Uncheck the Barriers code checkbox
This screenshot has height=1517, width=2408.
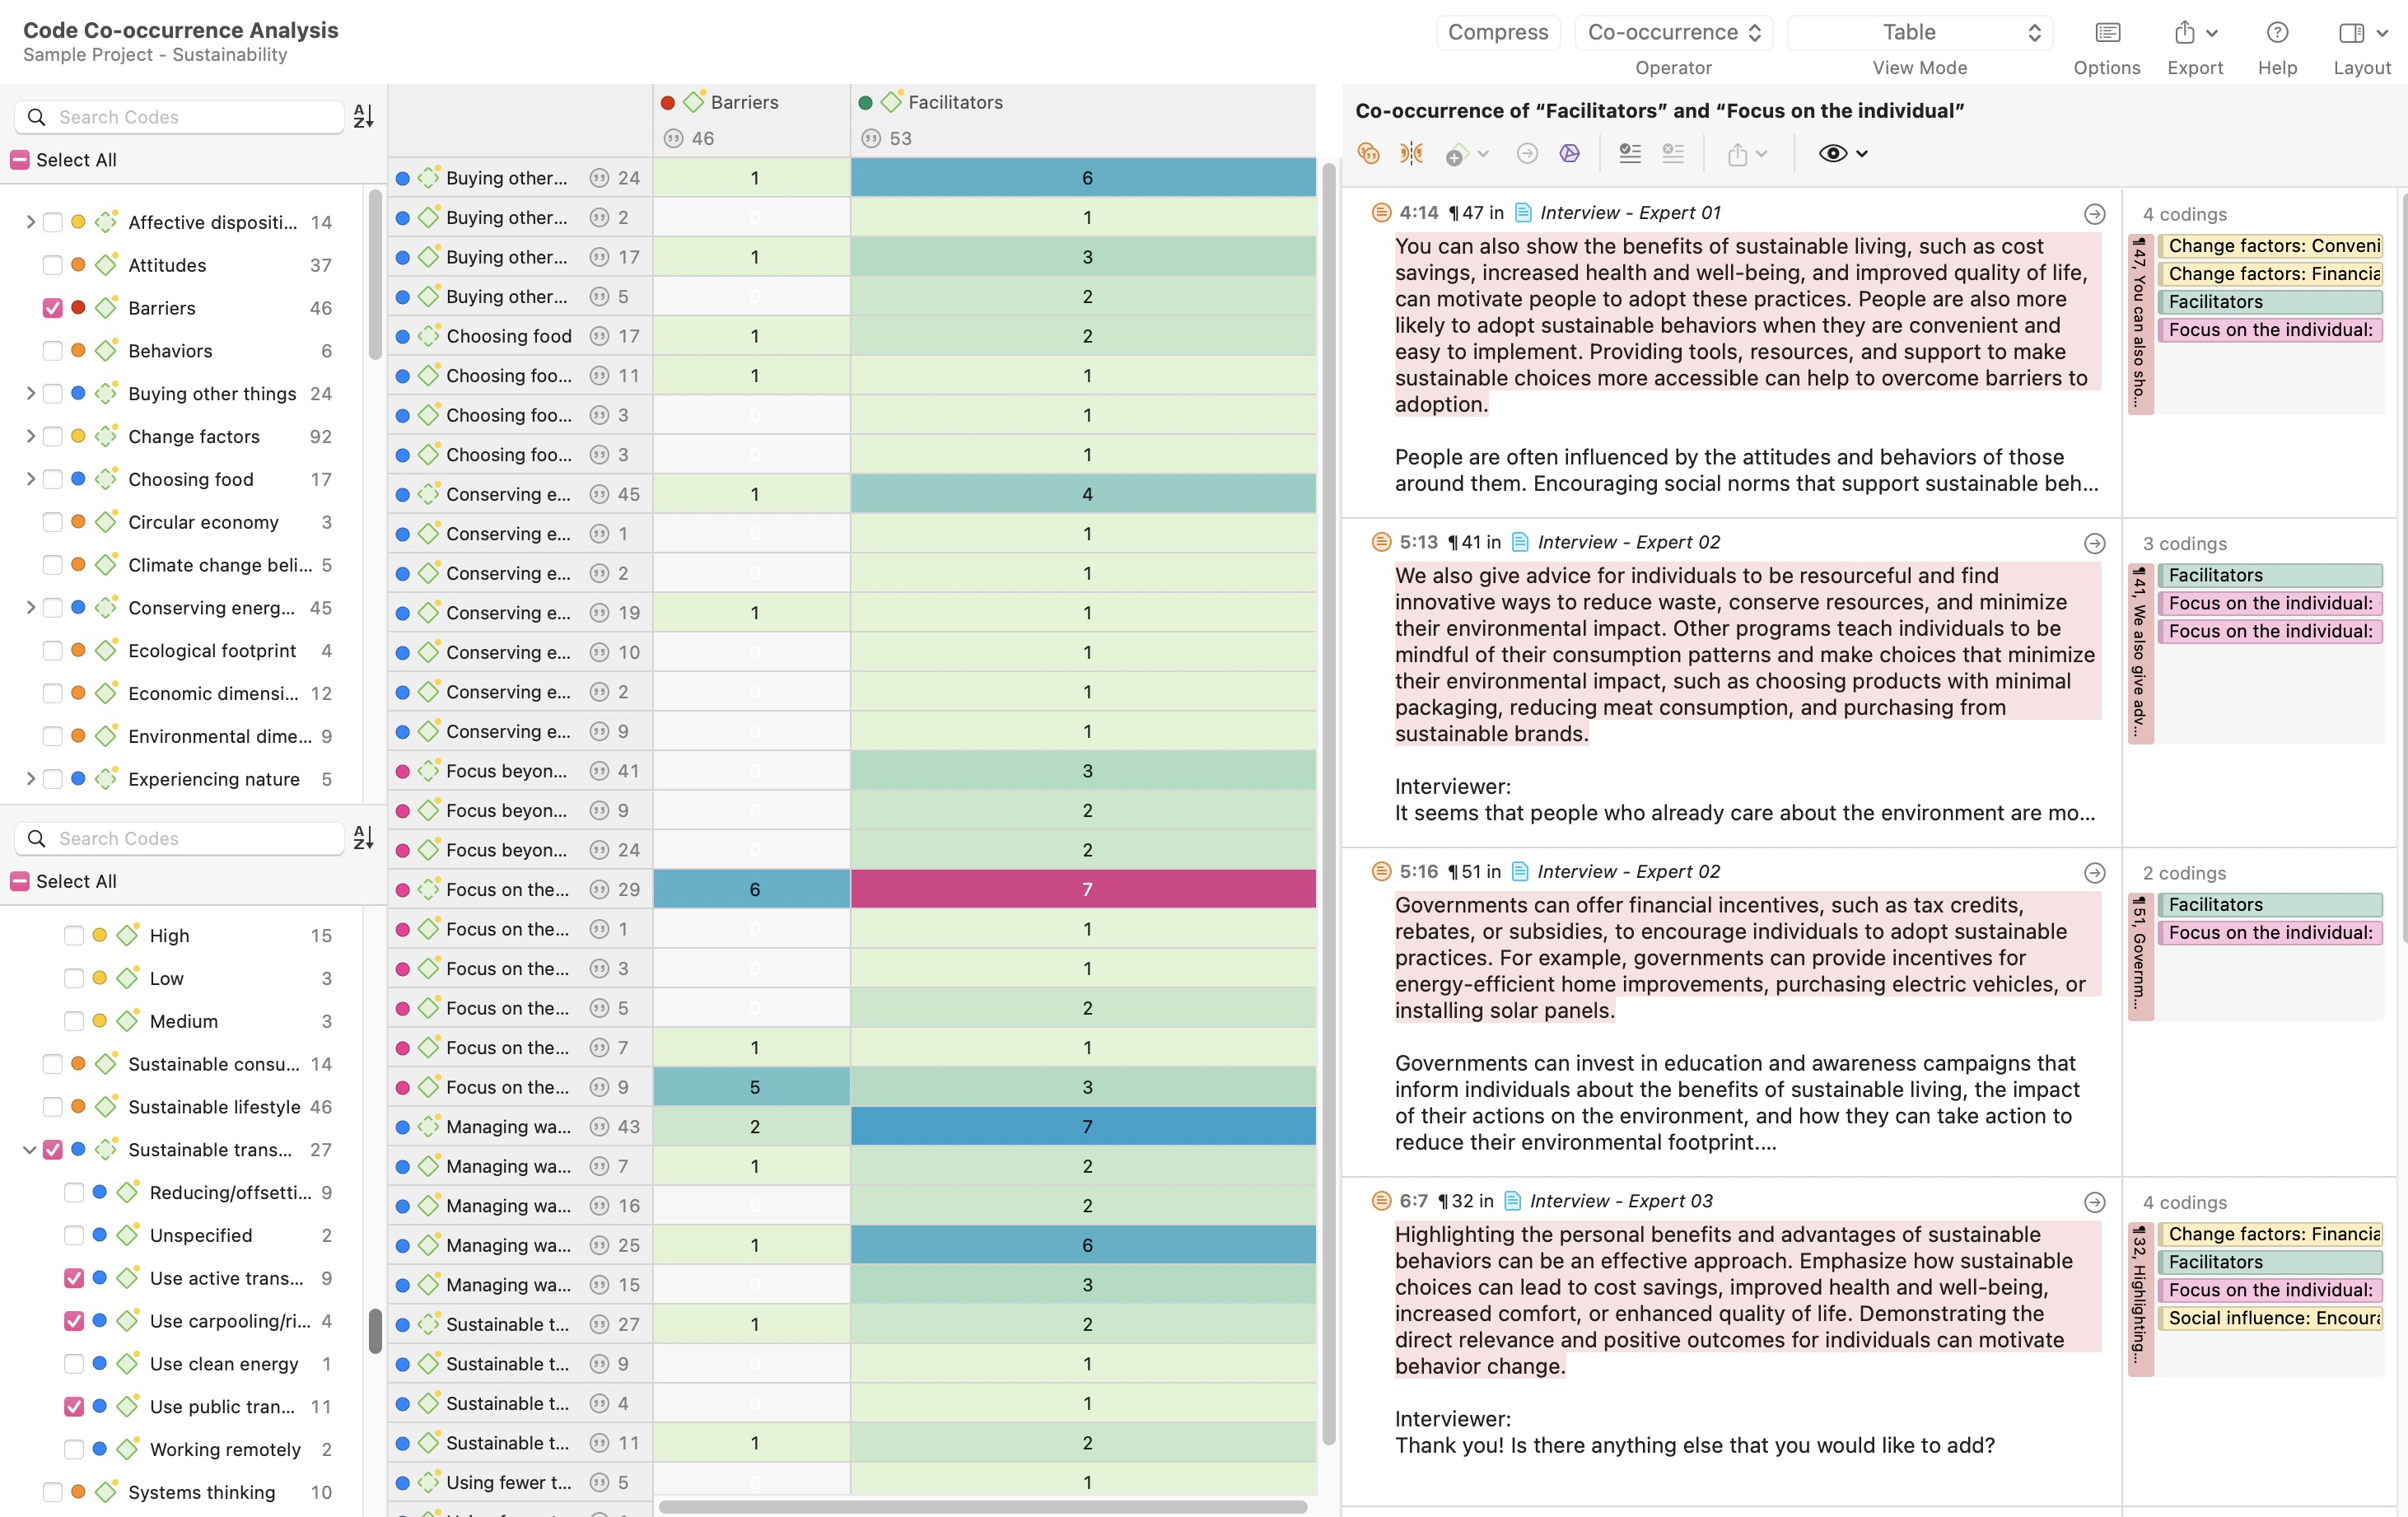pyautogui.click(x=53, y=308)
